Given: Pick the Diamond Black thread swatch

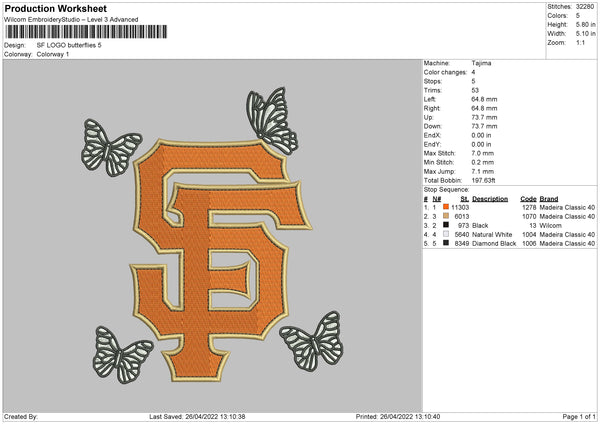Looking at the screenshot, I should pos(446,243).
